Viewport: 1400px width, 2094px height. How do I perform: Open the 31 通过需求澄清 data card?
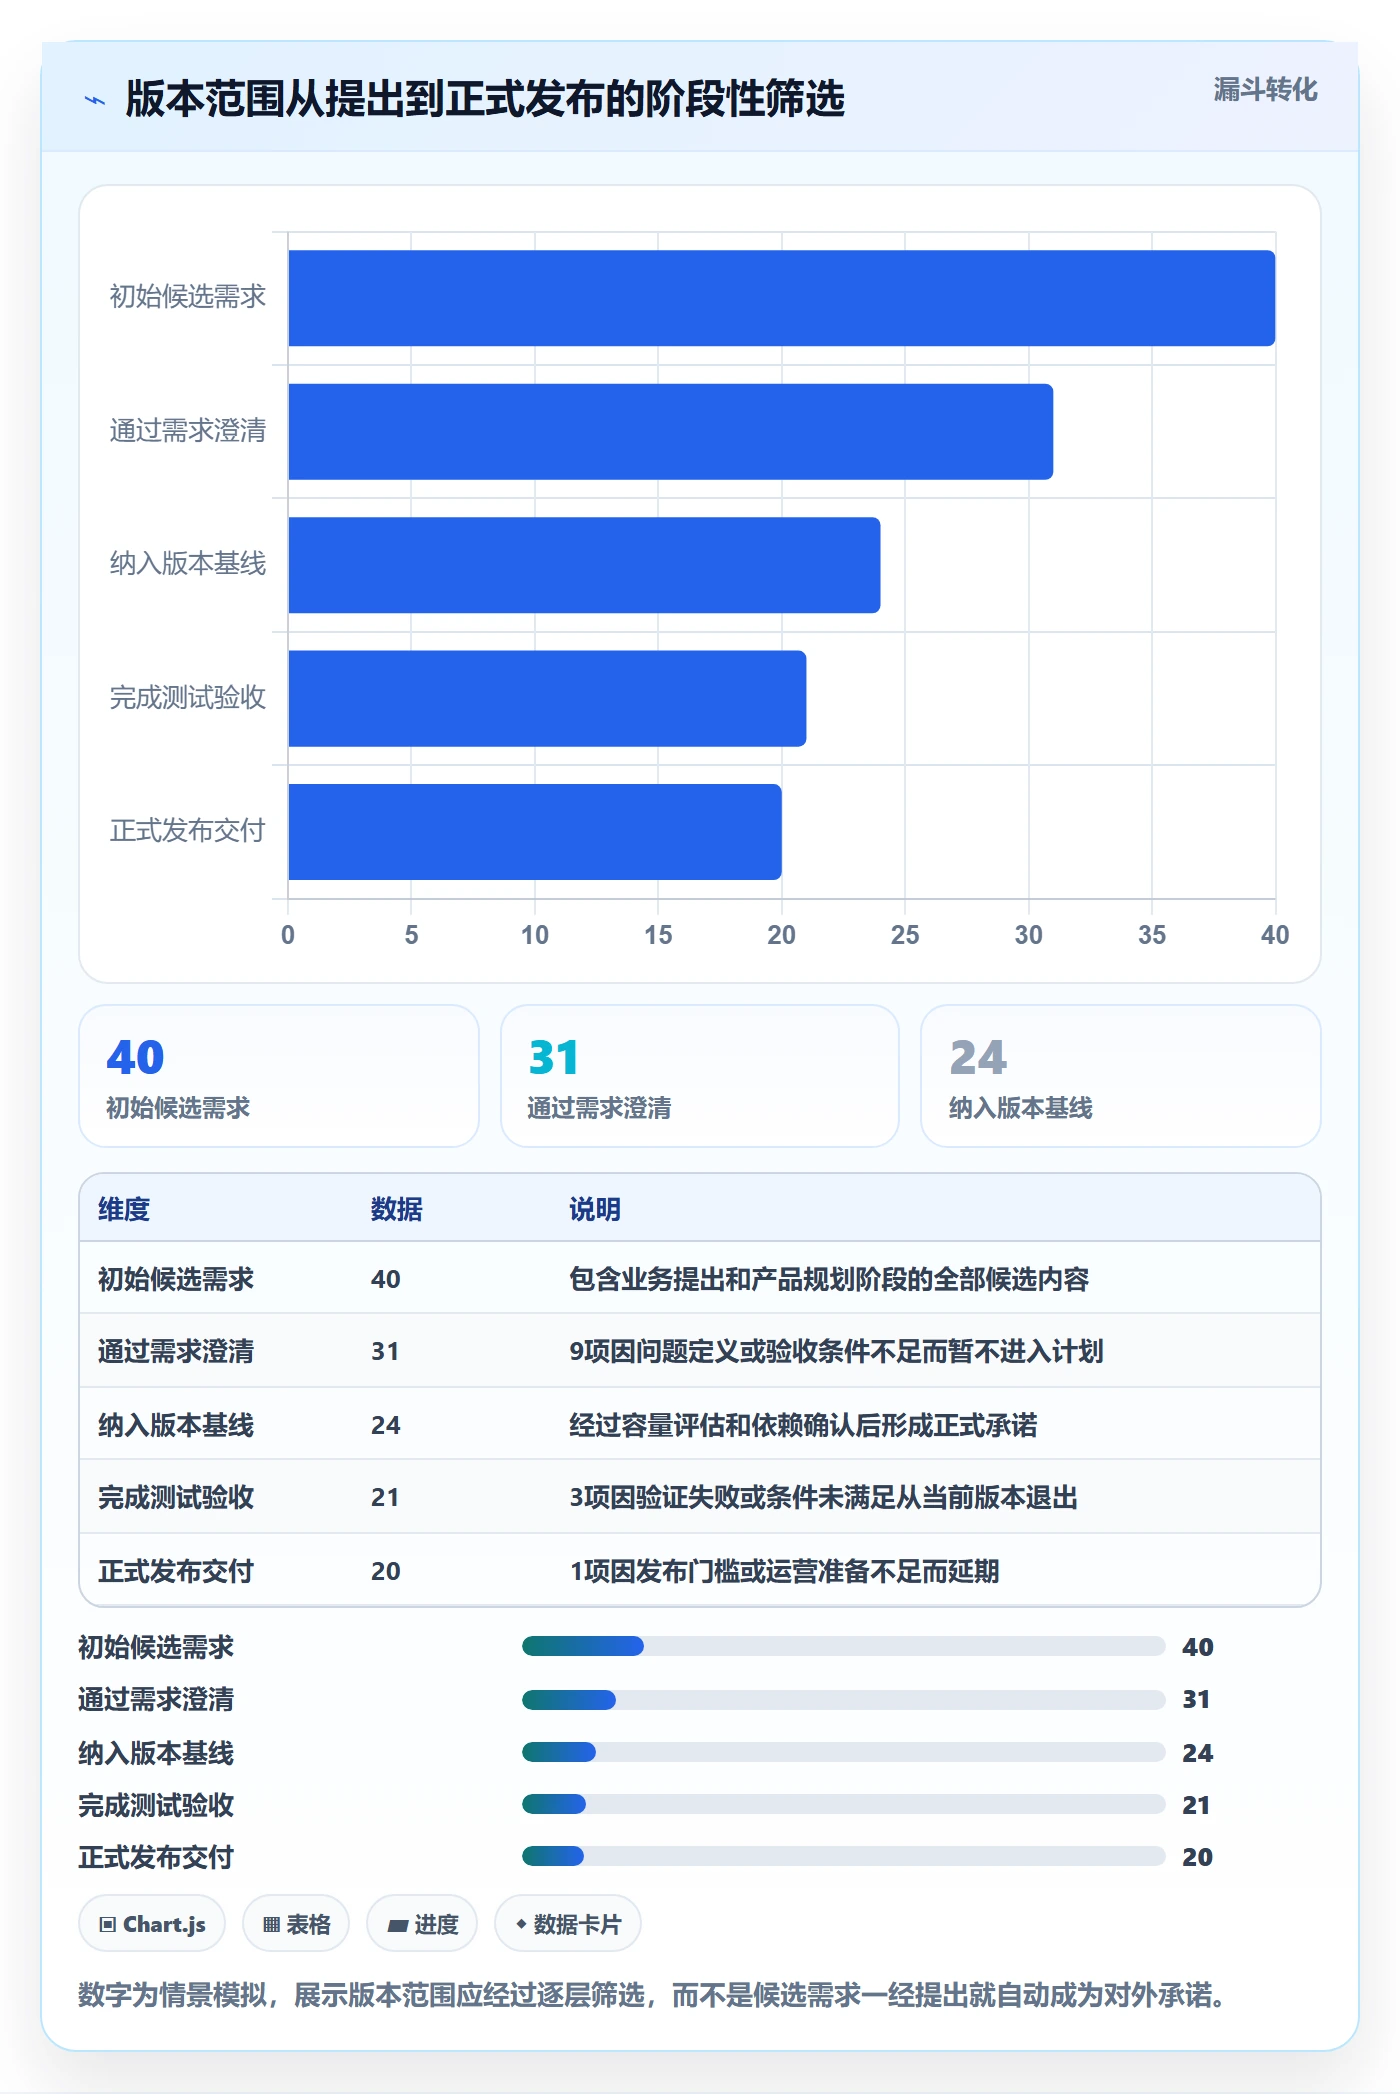(x=700, y=1076)
